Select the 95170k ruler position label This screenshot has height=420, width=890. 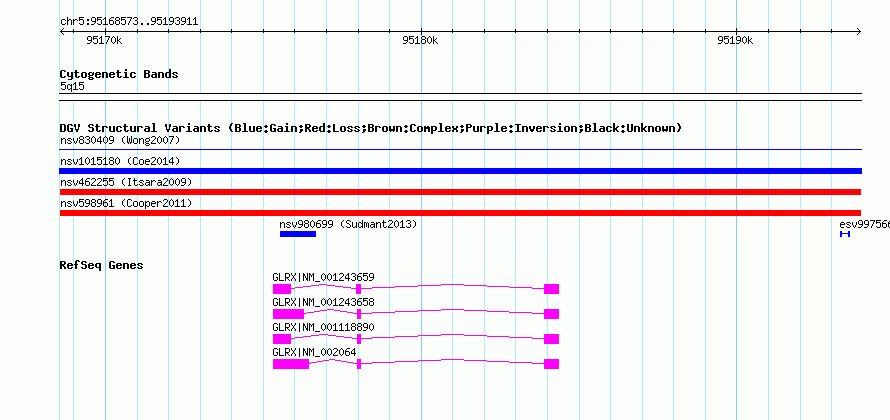(x=104, y=40)
